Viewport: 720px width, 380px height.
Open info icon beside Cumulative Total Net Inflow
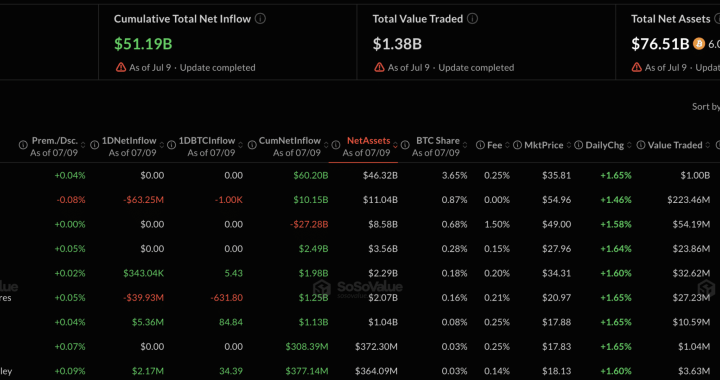click(x=260, y=19)
